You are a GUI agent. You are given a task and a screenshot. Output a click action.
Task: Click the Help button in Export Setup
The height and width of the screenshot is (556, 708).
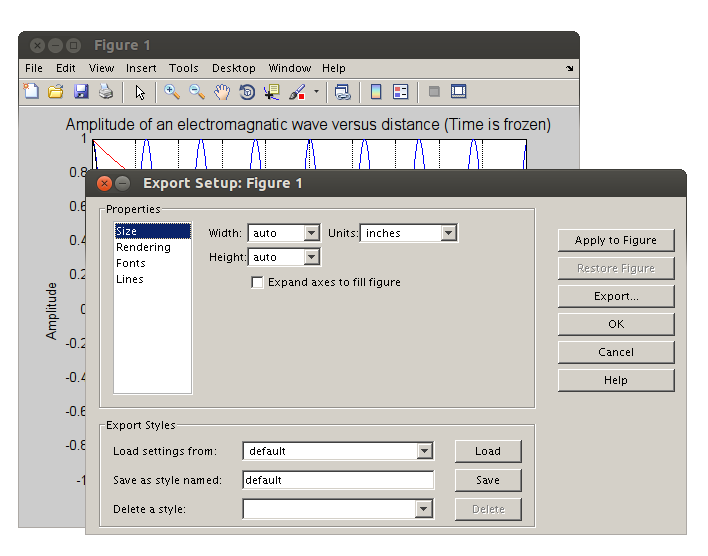(616, 380)
